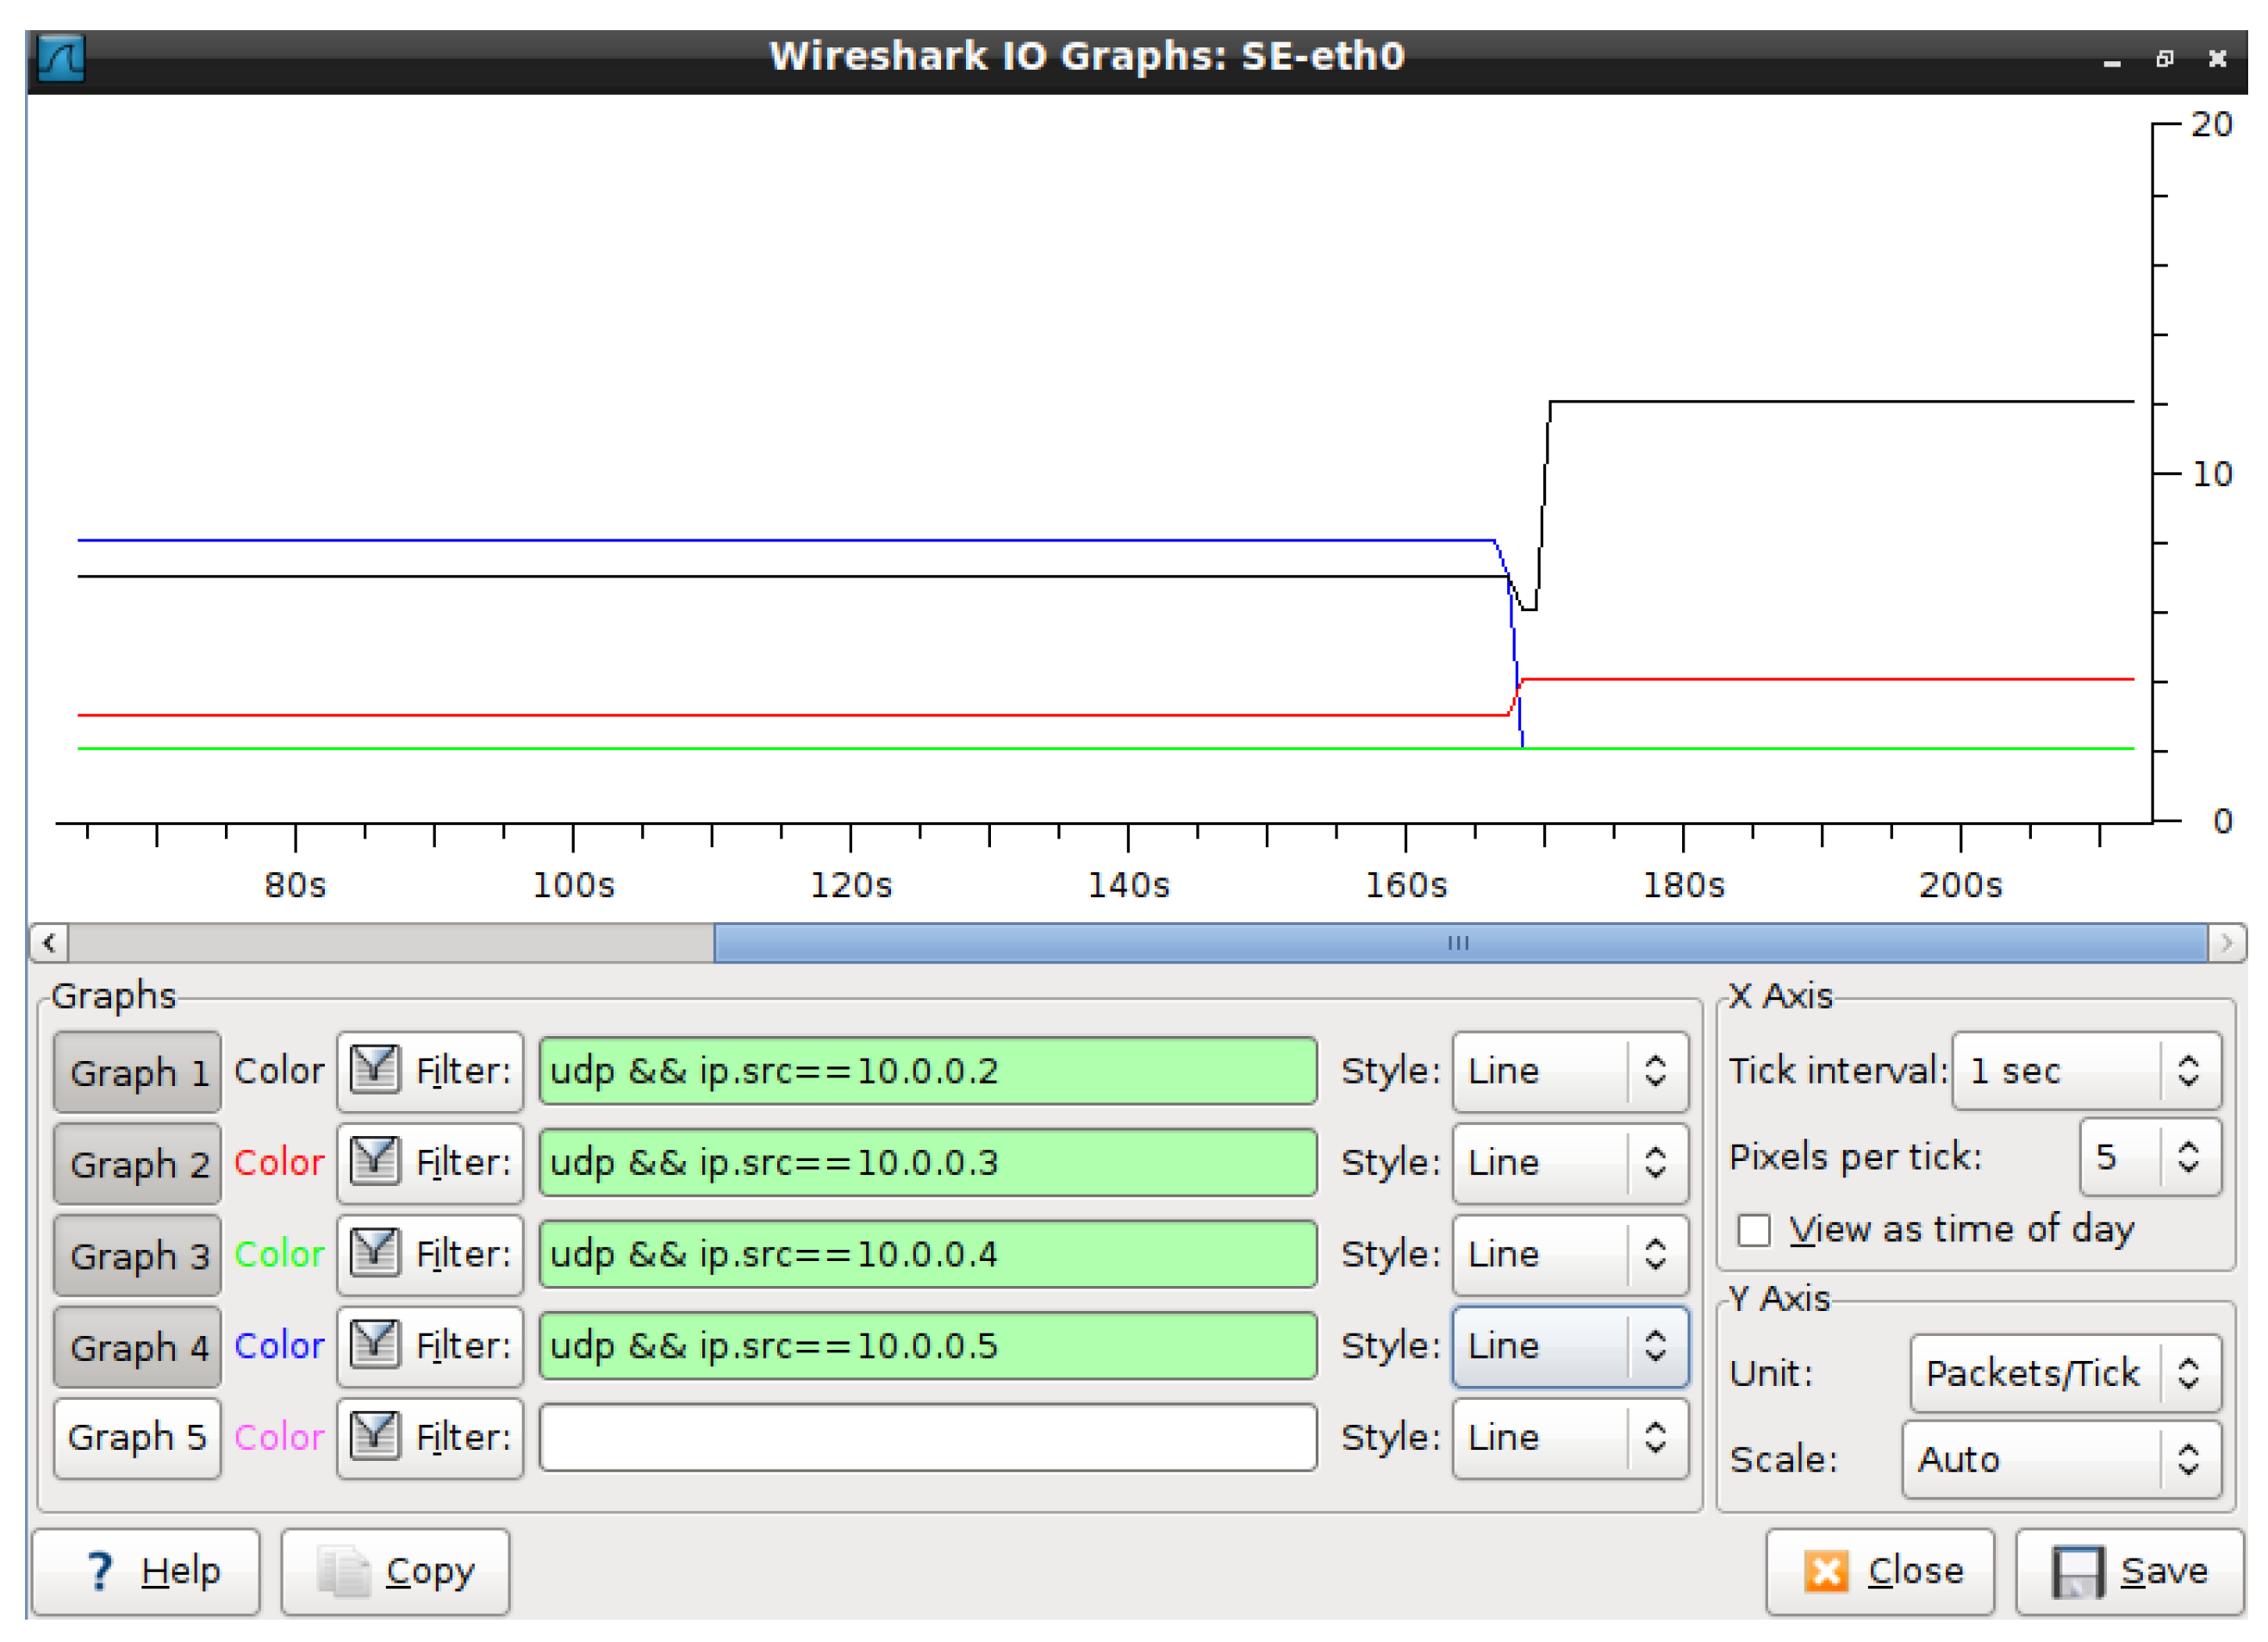Open filter expression dialog for Graph 3
The height and width of the screenshot is (1642, 2268).
coord(431,1254)
